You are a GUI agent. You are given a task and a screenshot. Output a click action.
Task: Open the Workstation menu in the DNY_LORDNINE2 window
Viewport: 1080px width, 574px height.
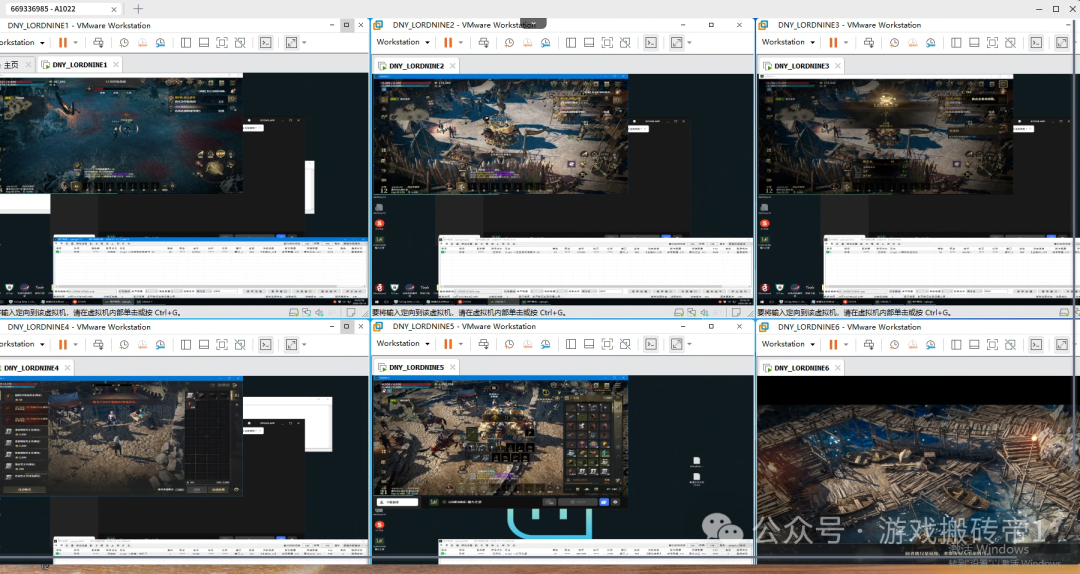pyautogui.click(x=403, y=42)
